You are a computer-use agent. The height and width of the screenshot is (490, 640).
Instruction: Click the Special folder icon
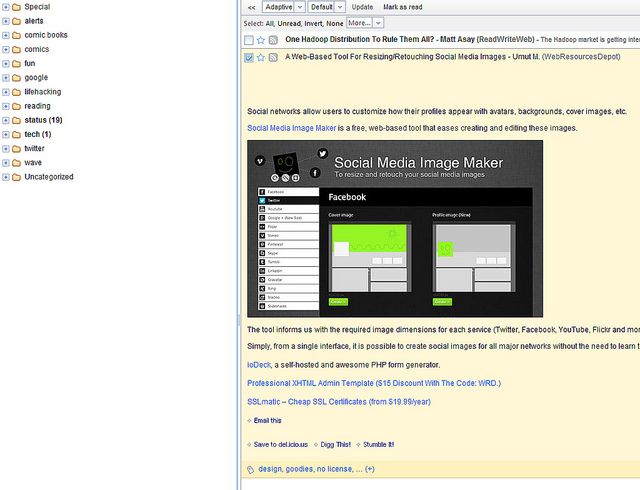(16, 7)
